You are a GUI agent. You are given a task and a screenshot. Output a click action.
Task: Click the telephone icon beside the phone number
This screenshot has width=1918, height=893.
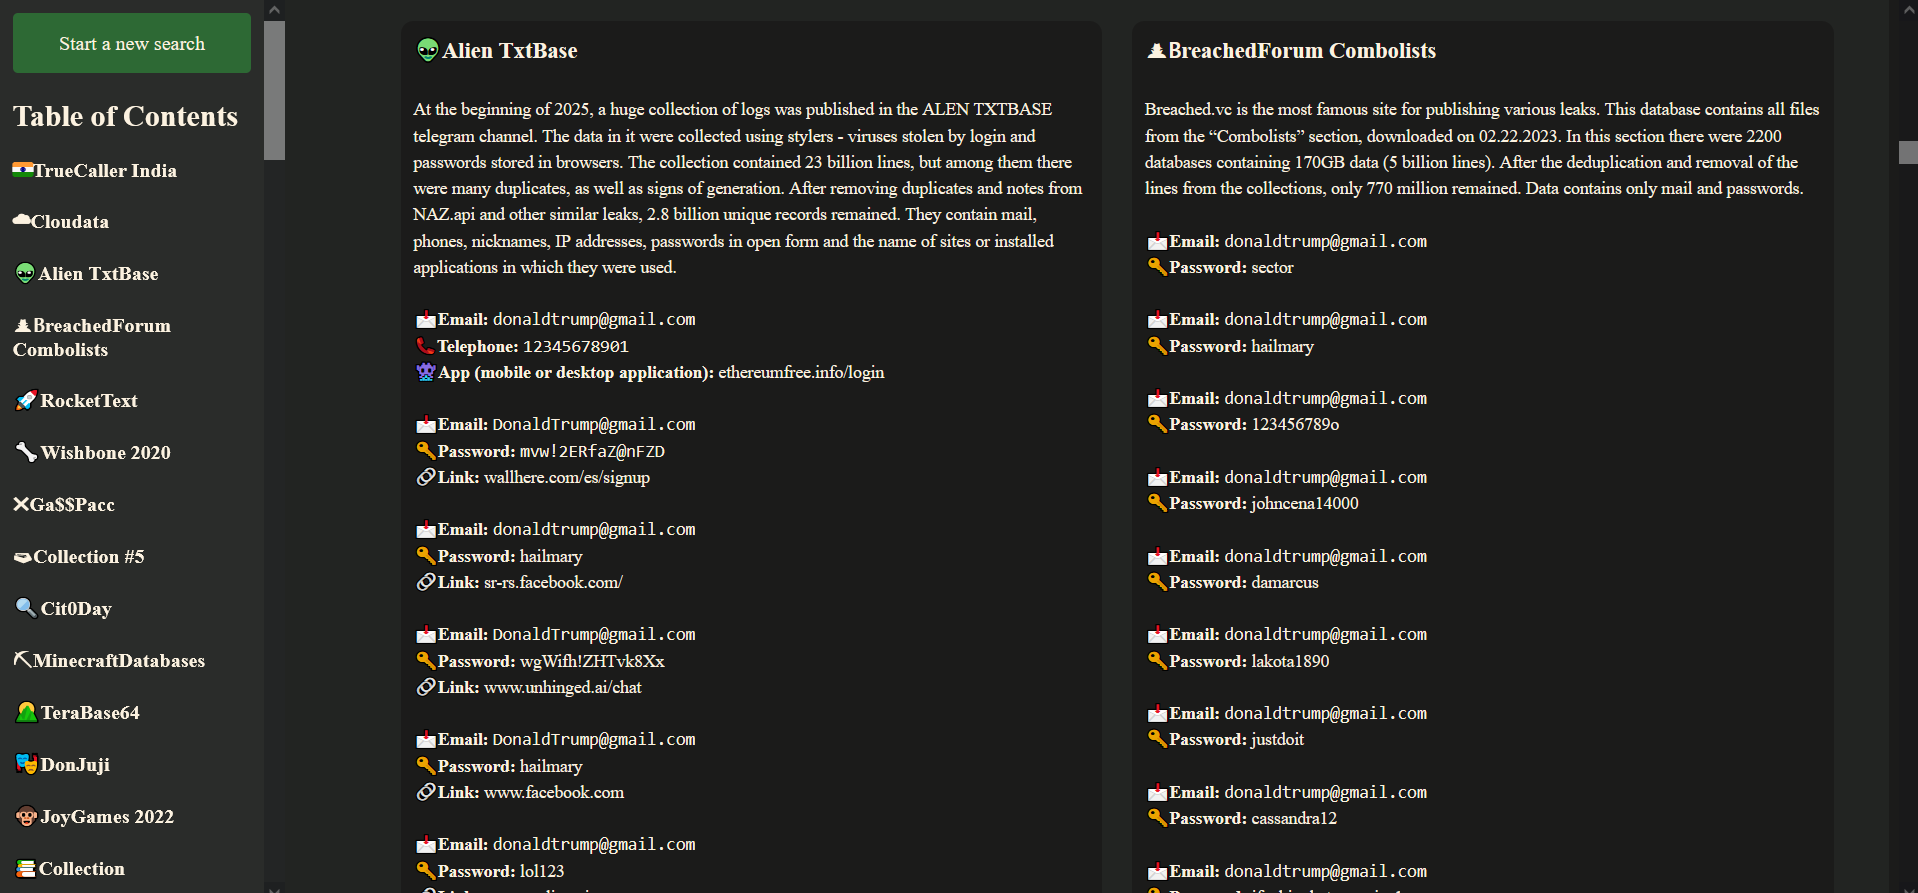coord(425,346)
